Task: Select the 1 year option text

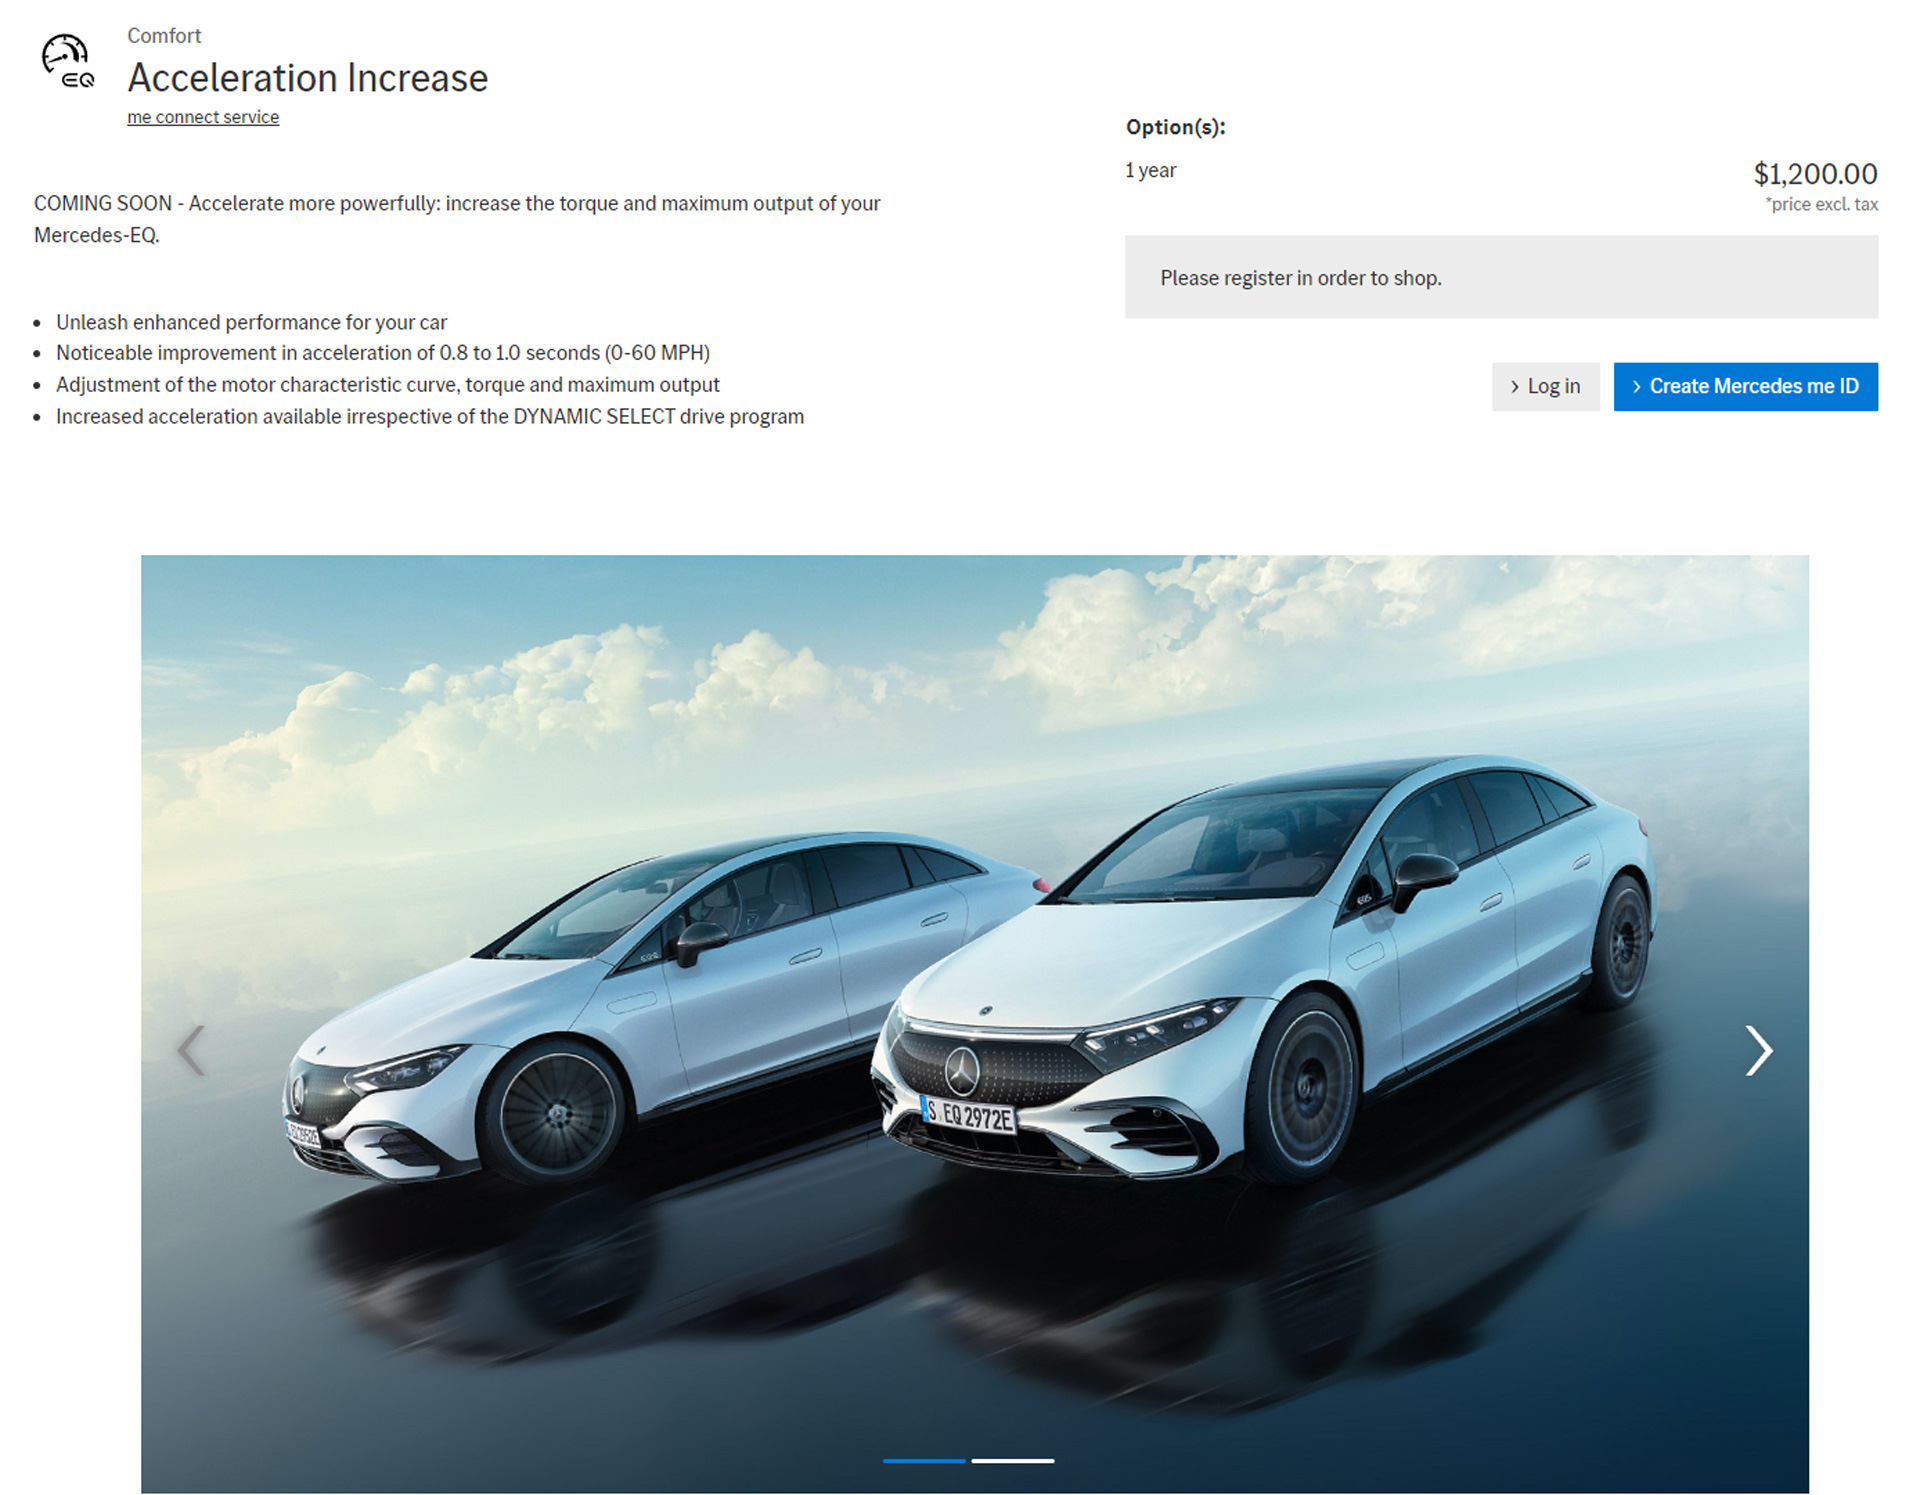Action: pos(1150,171)
